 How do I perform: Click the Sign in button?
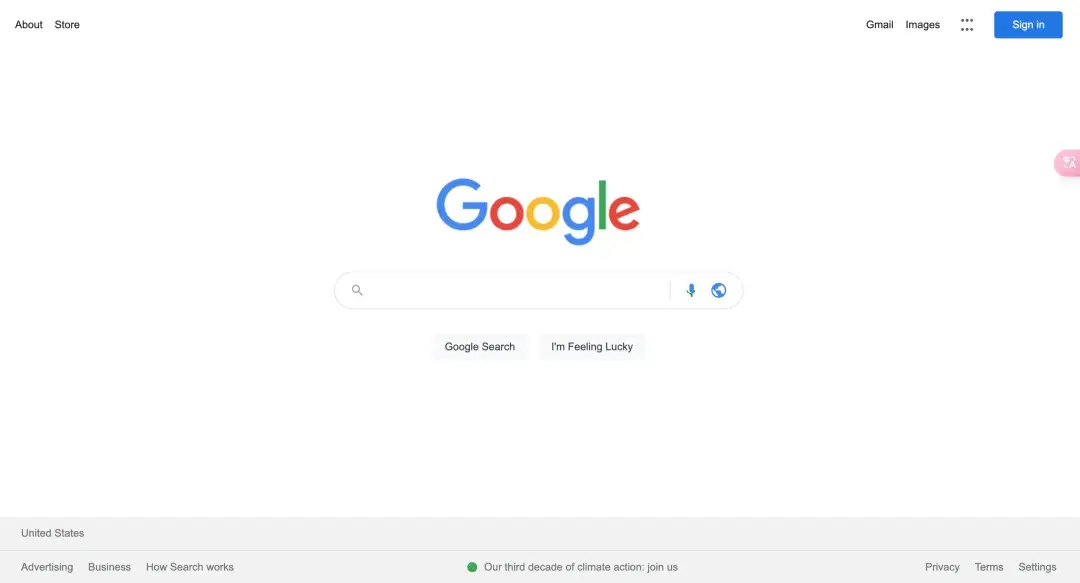1028,25
